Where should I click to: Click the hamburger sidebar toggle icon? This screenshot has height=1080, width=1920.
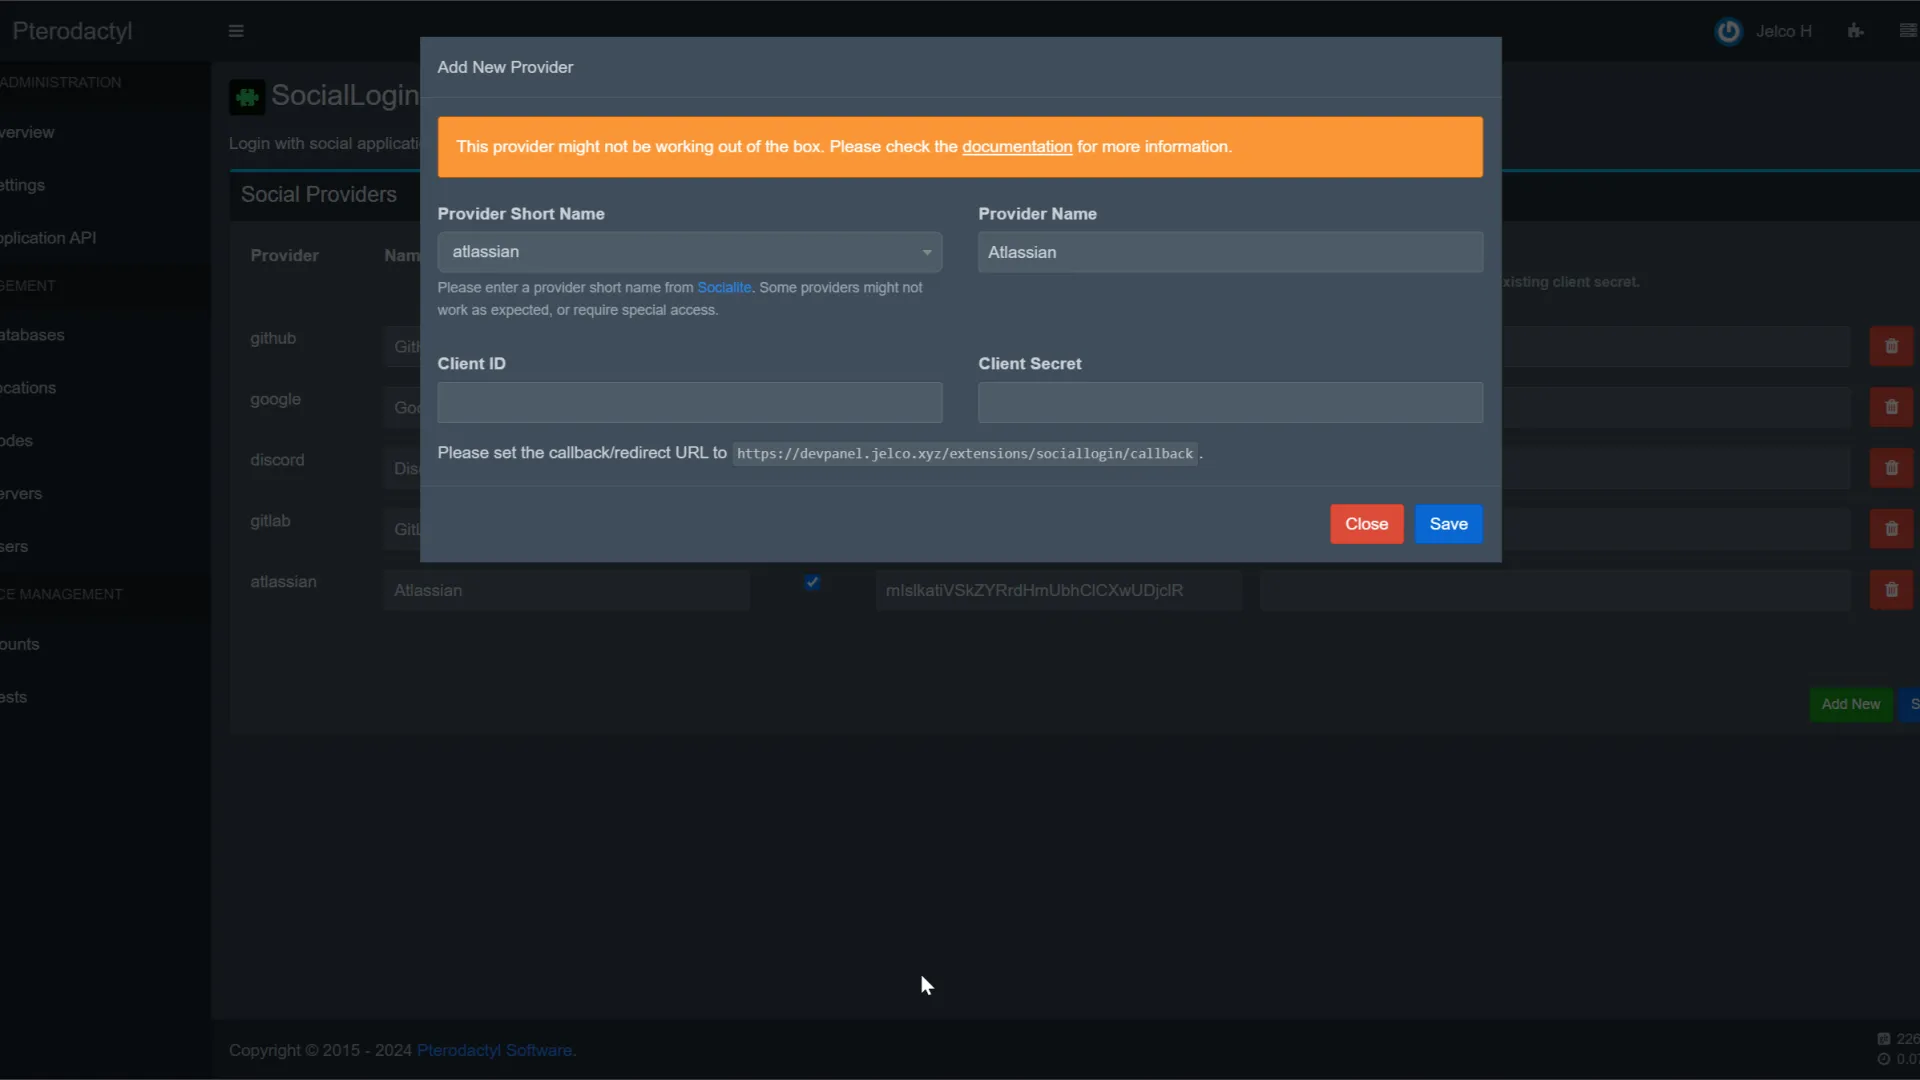coord(236,31)
